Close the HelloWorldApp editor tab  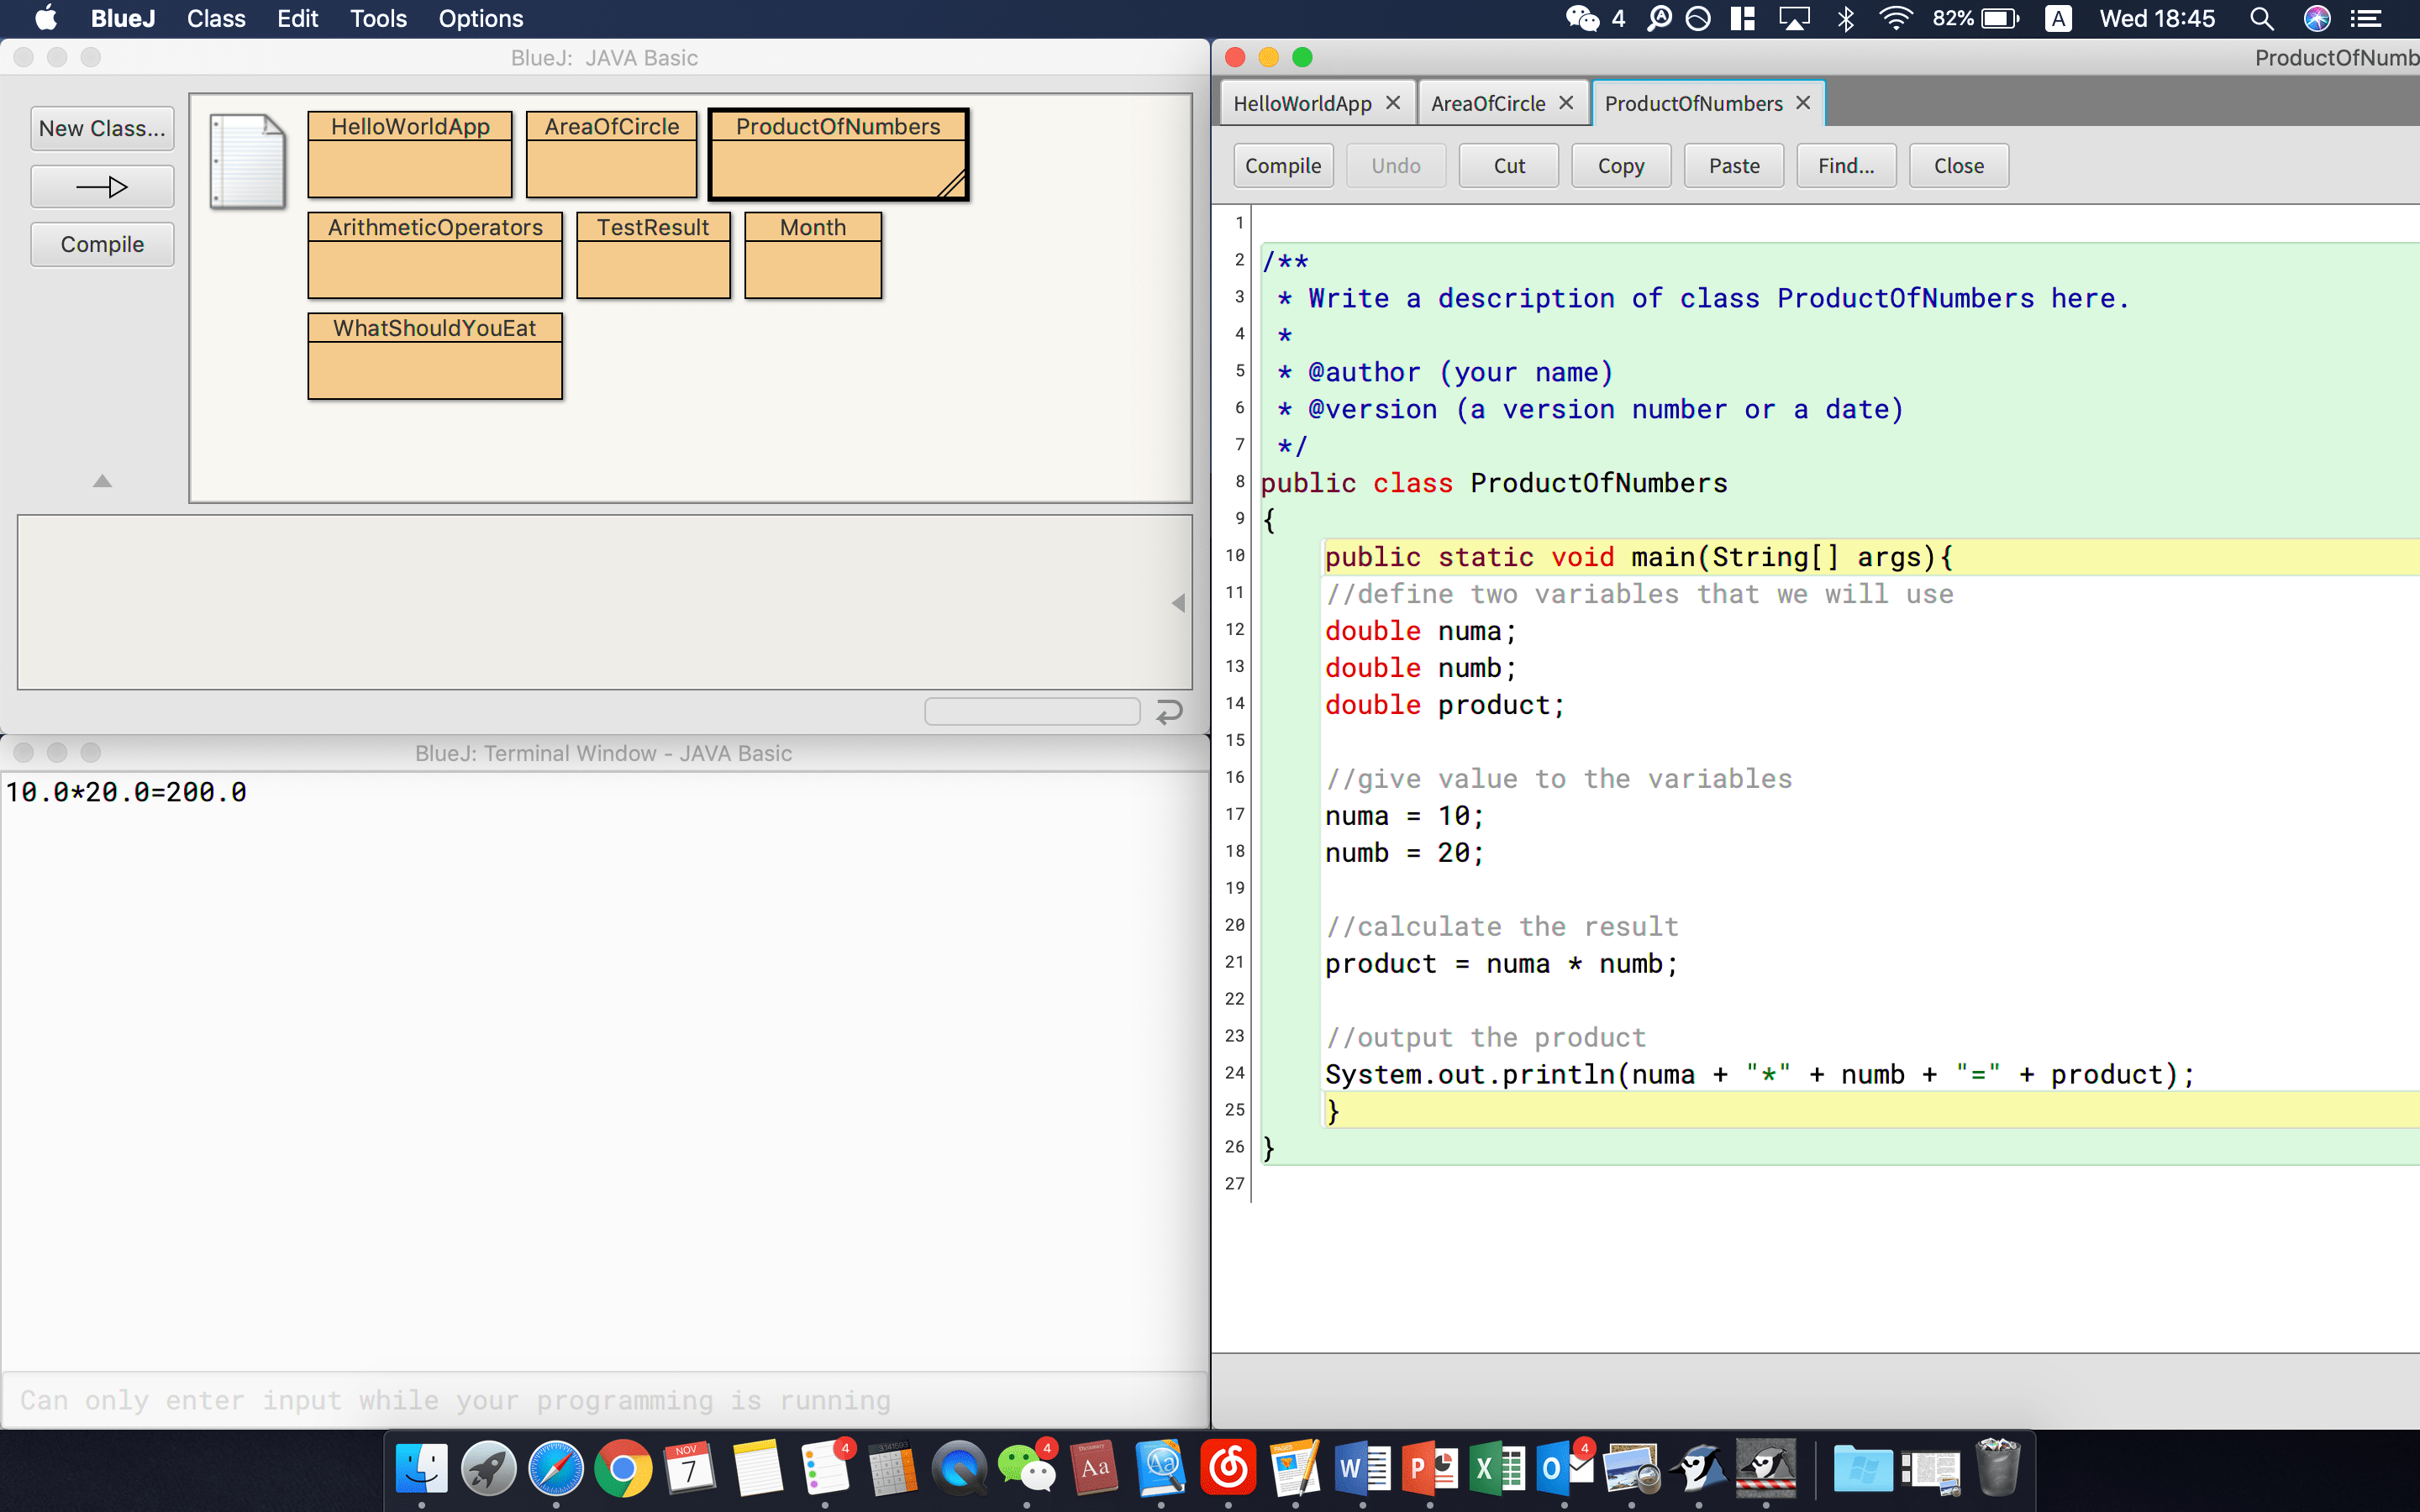(x=1393, y=103)
